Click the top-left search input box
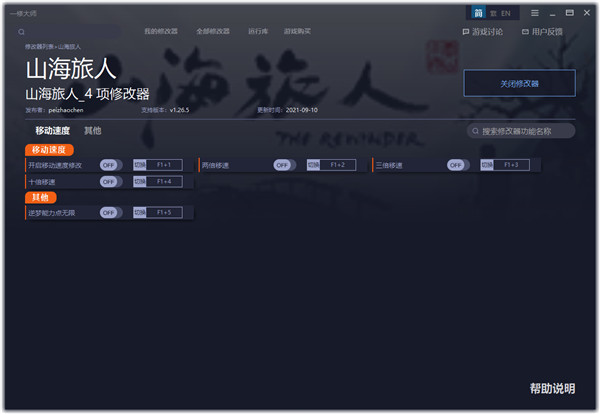The width and height of the screenshot is (600, 414). pyautogui.click(x=69, y=32)
